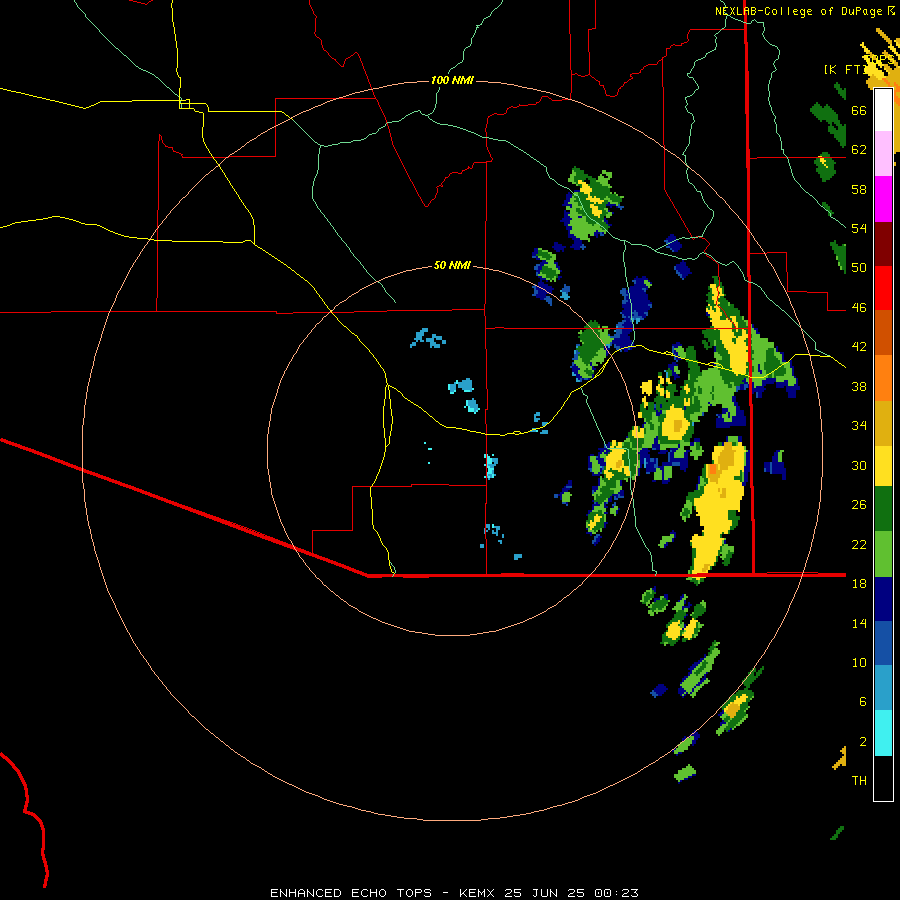This screenshot has height=900, width=900.
Task: Click the "ENHANCED ECHO TOPS - KEMX" caption
Action: click(x=384, y=893)
